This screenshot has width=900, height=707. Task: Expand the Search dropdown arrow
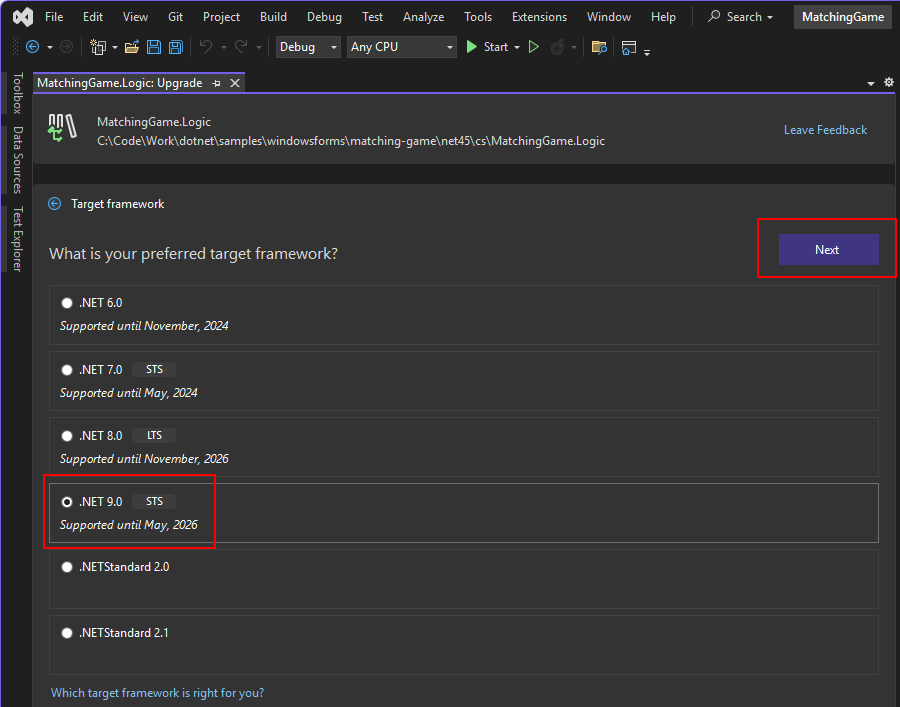coord(772,17)
